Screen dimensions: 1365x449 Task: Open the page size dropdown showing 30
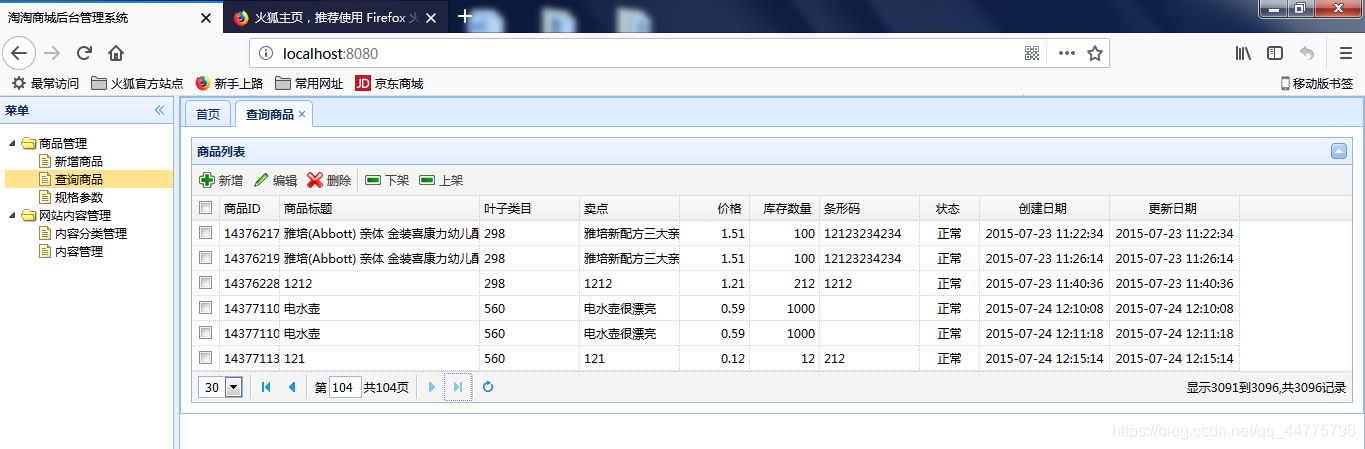(234, 387)
